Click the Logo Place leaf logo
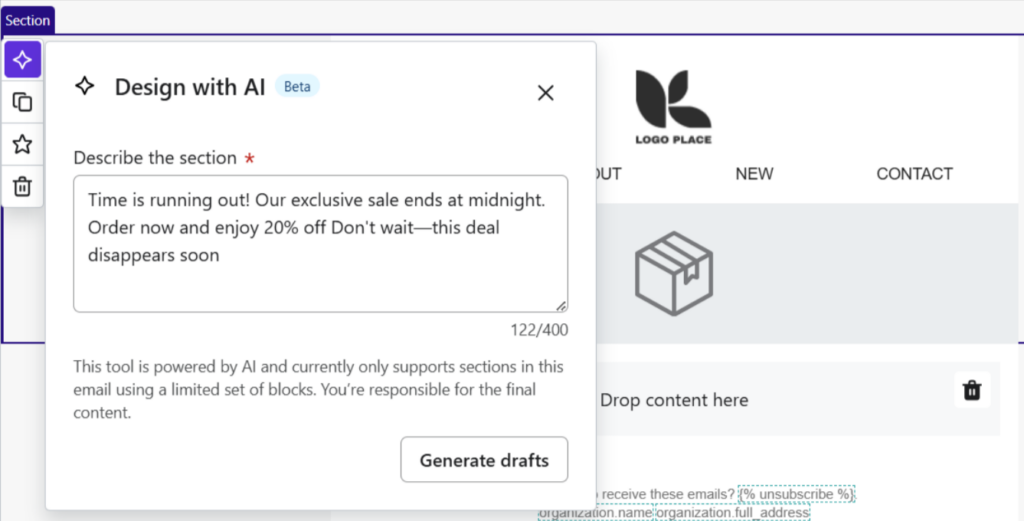Image resolution: width=1024 pixels, height=521 pixels. click(x=673, y=107)
